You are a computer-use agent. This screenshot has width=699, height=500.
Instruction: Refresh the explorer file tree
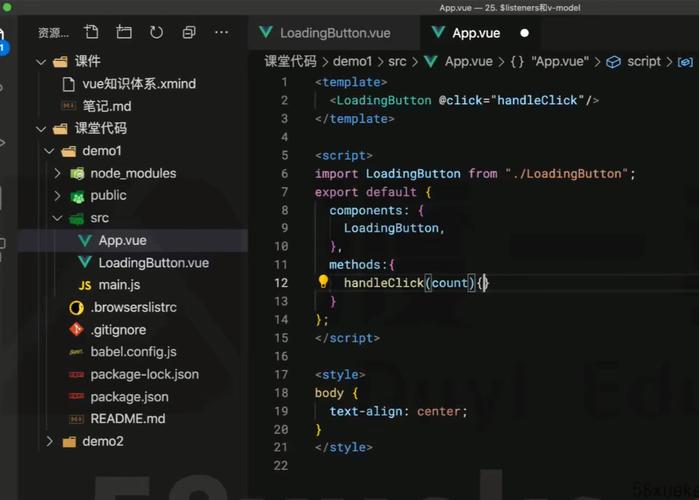(x=156, y=32)
